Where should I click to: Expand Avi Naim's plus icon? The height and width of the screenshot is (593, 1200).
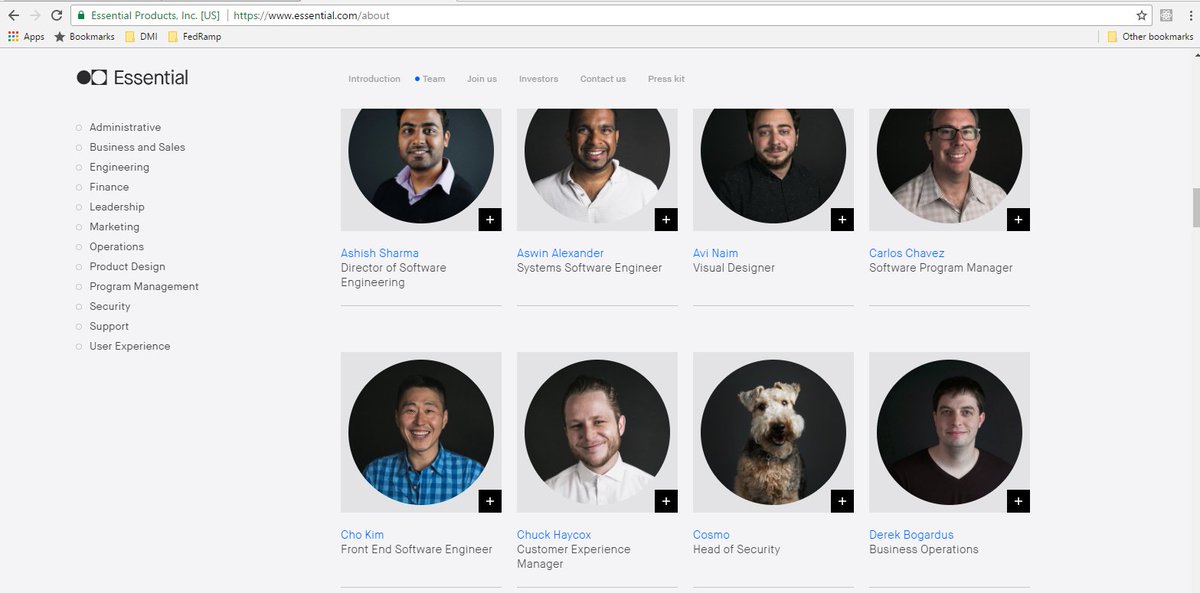[842, 220]
